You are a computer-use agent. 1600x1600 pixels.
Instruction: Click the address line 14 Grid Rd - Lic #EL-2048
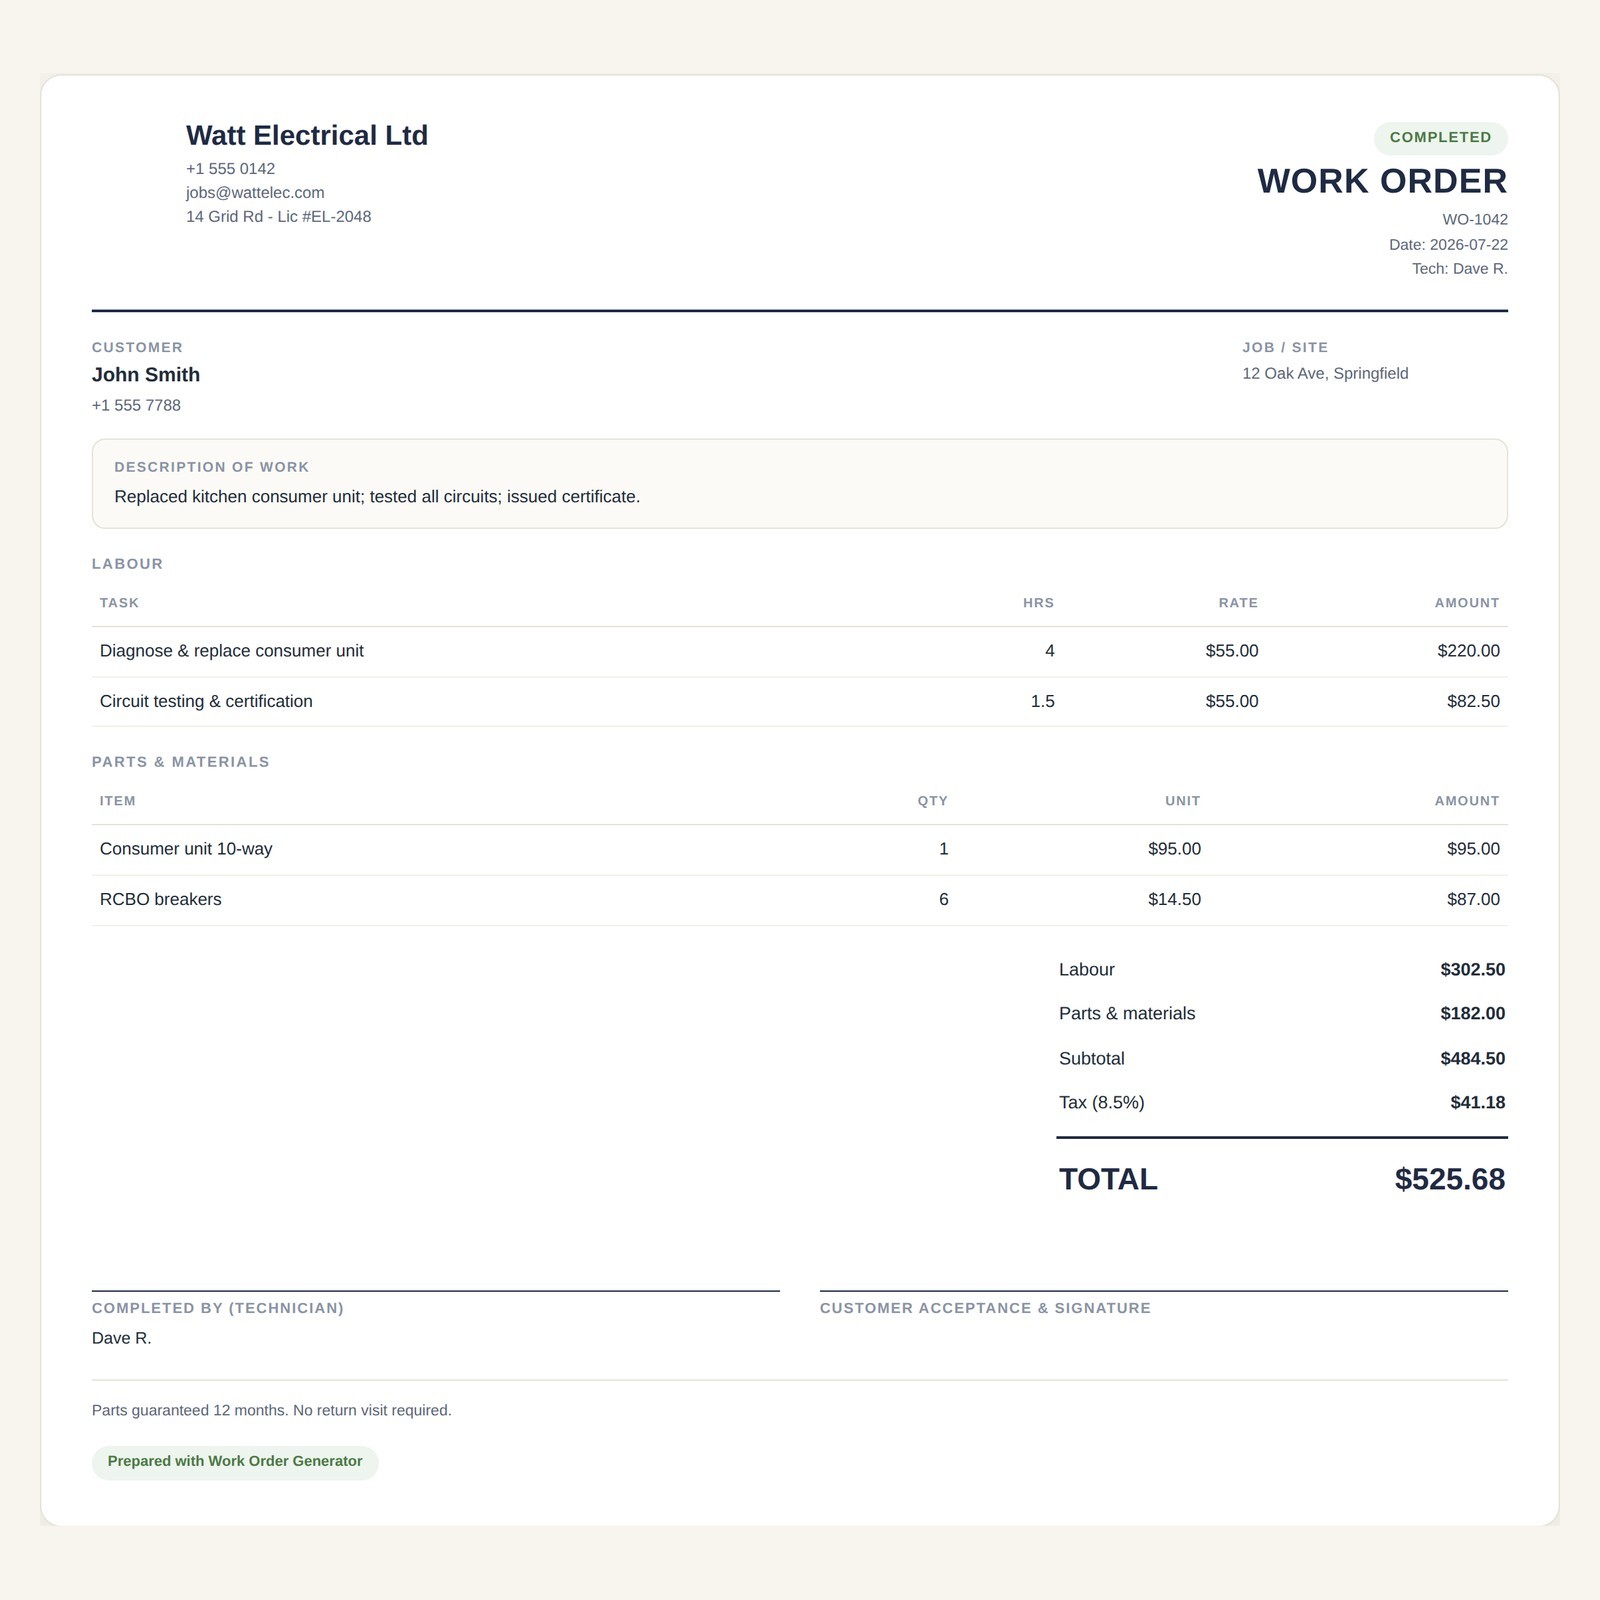[278, 217]
